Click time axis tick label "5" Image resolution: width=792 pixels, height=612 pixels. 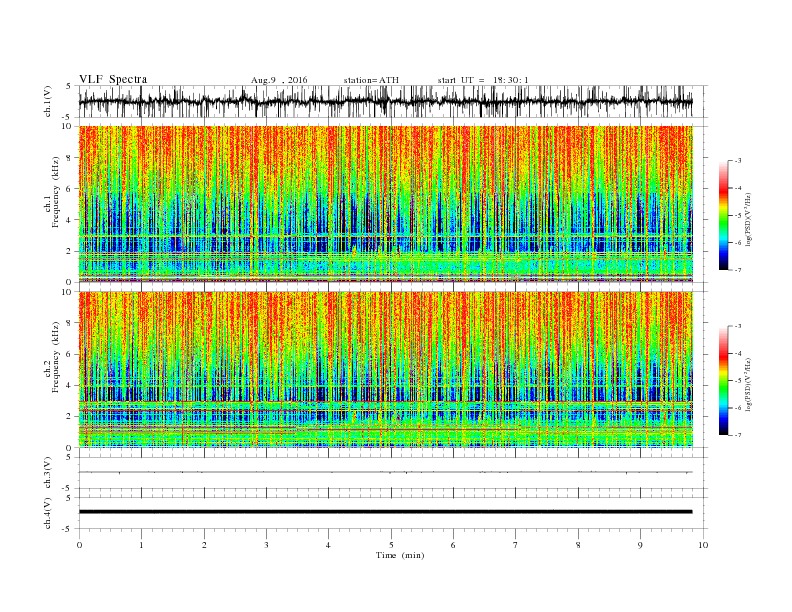coord(391,545)
